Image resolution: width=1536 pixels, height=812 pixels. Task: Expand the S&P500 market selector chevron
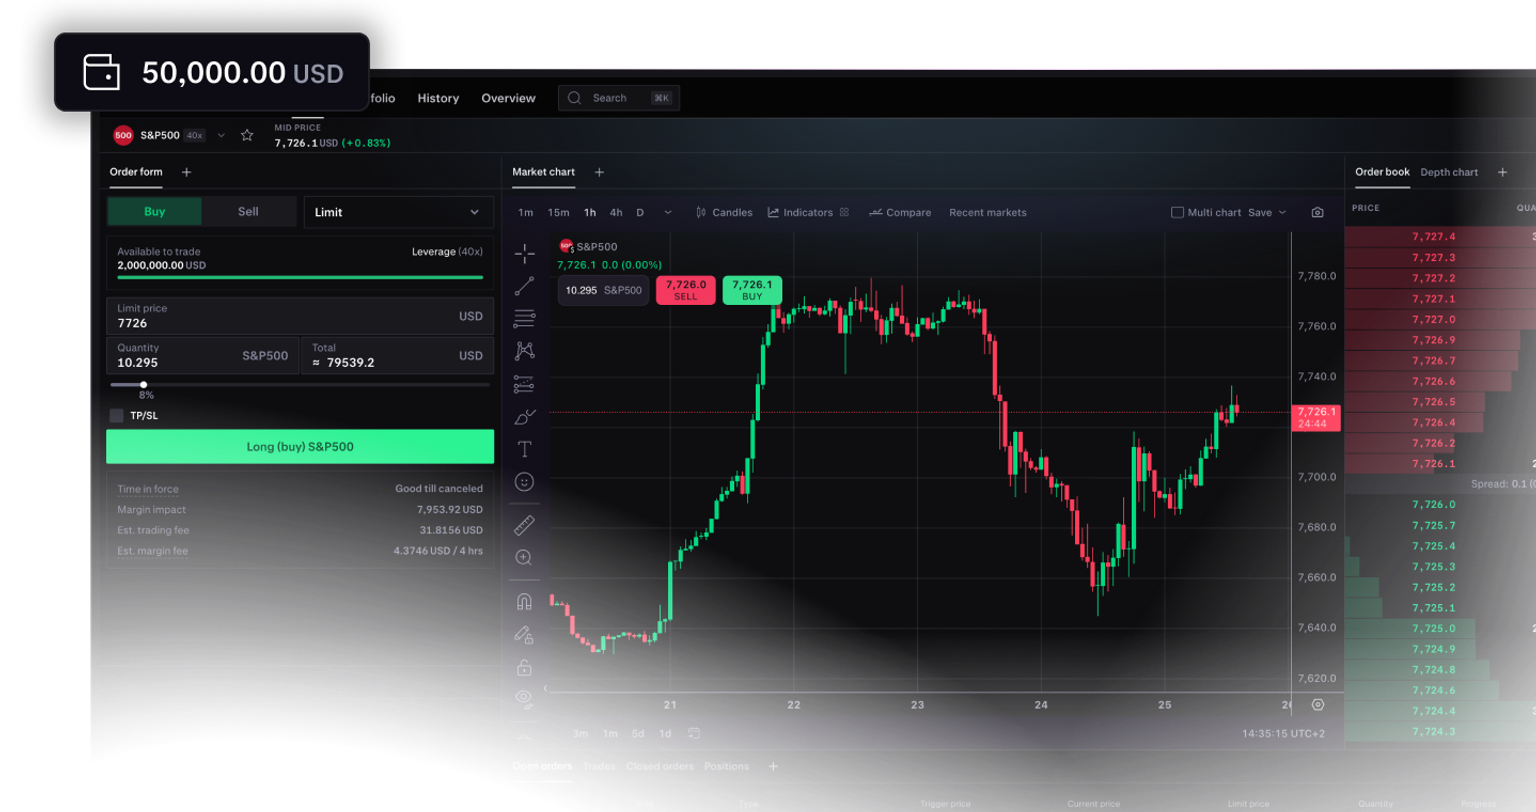pyautogui.click(x=221, y=135)
